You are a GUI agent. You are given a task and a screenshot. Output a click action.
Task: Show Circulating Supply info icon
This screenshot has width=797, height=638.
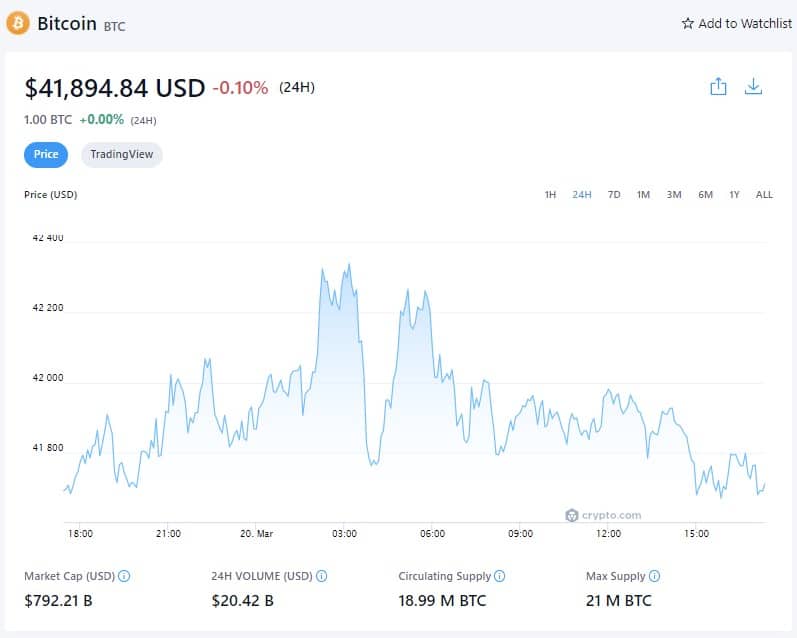[500, 576]
